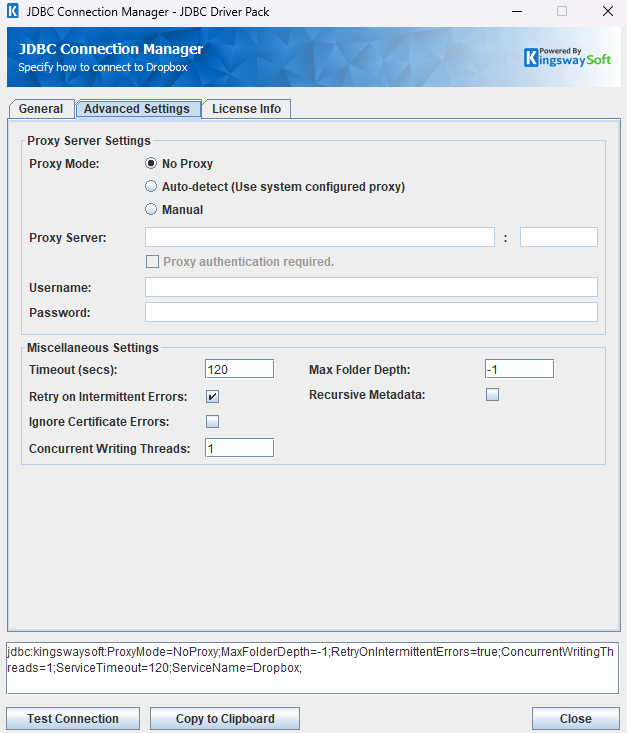
Task: Enable Recursive Metadata checkbox
Action: point(492,395)
